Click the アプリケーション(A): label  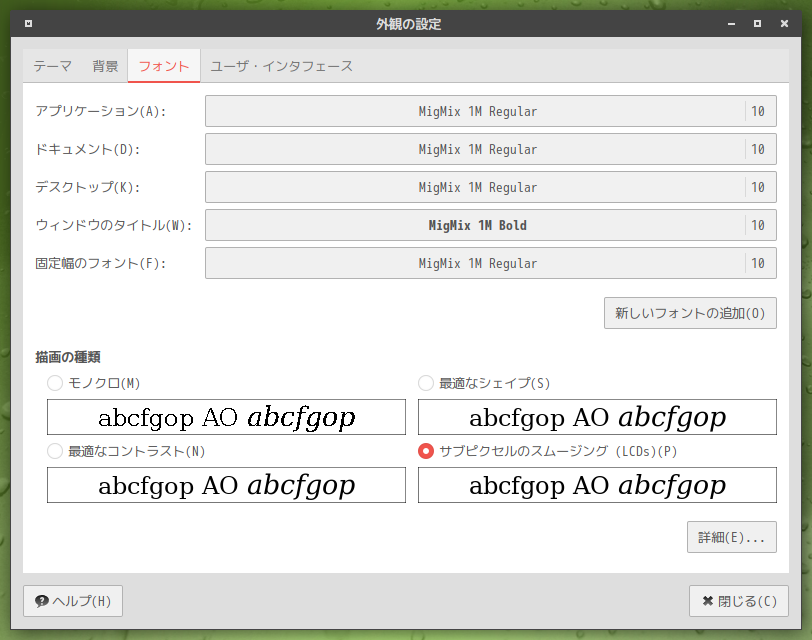point(100,111)
